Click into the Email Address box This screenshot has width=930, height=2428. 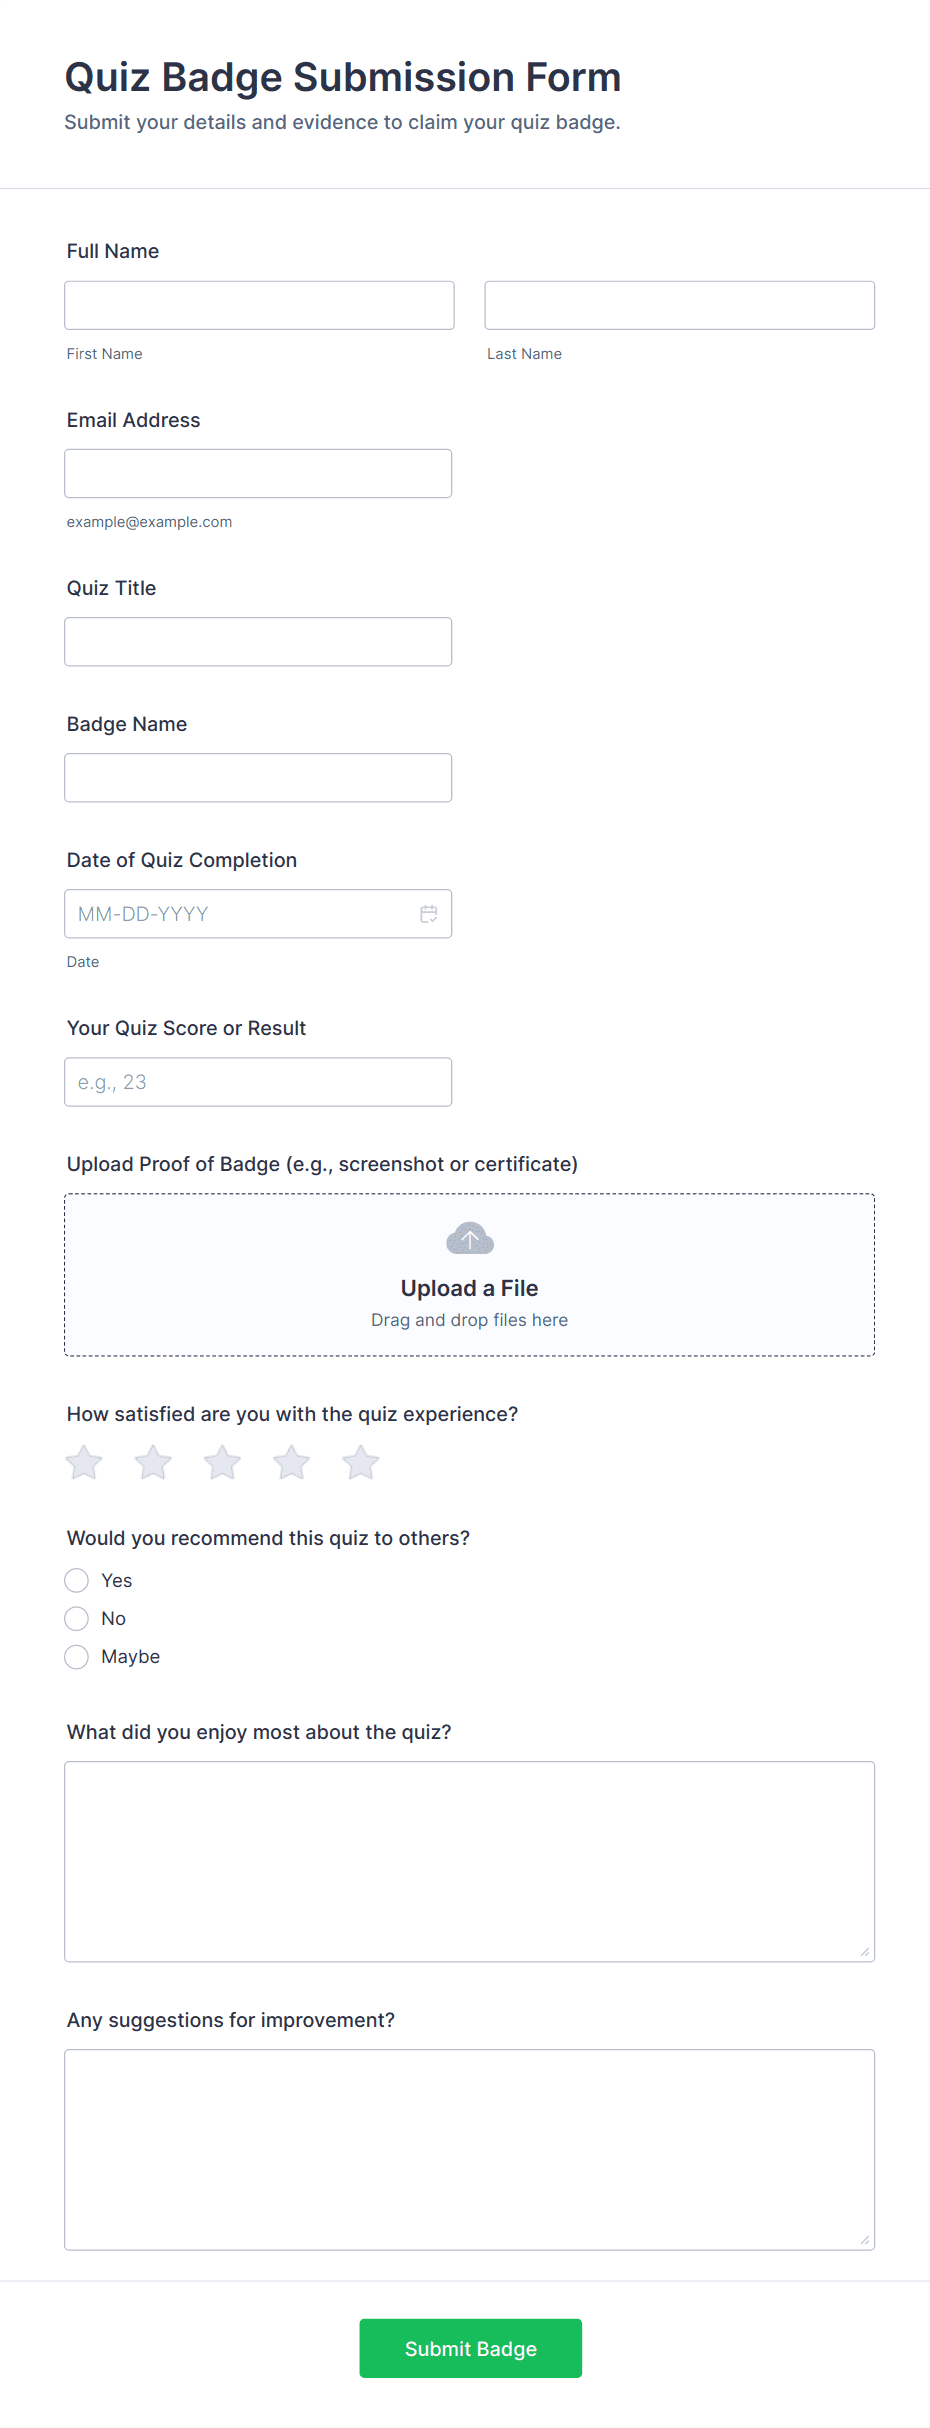258,473
